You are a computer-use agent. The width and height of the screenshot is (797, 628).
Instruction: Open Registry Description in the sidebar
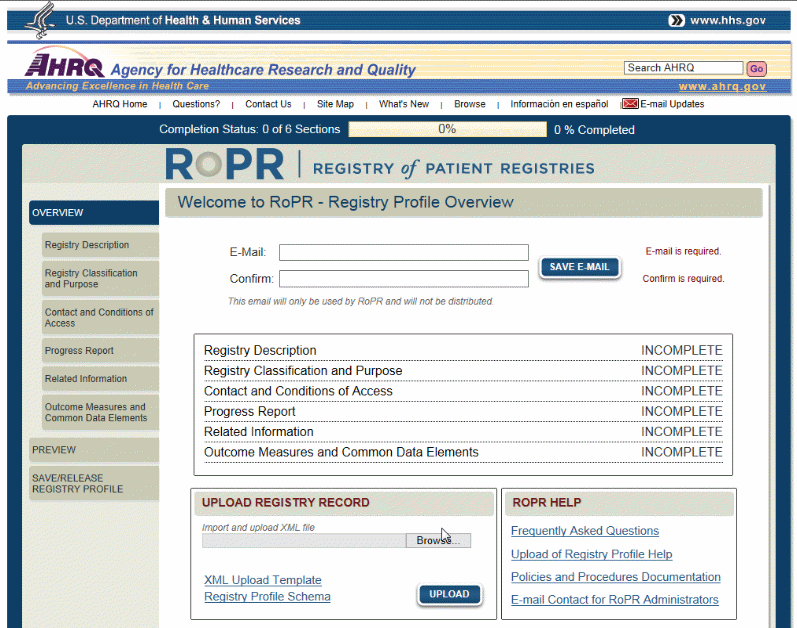(100, 245)
